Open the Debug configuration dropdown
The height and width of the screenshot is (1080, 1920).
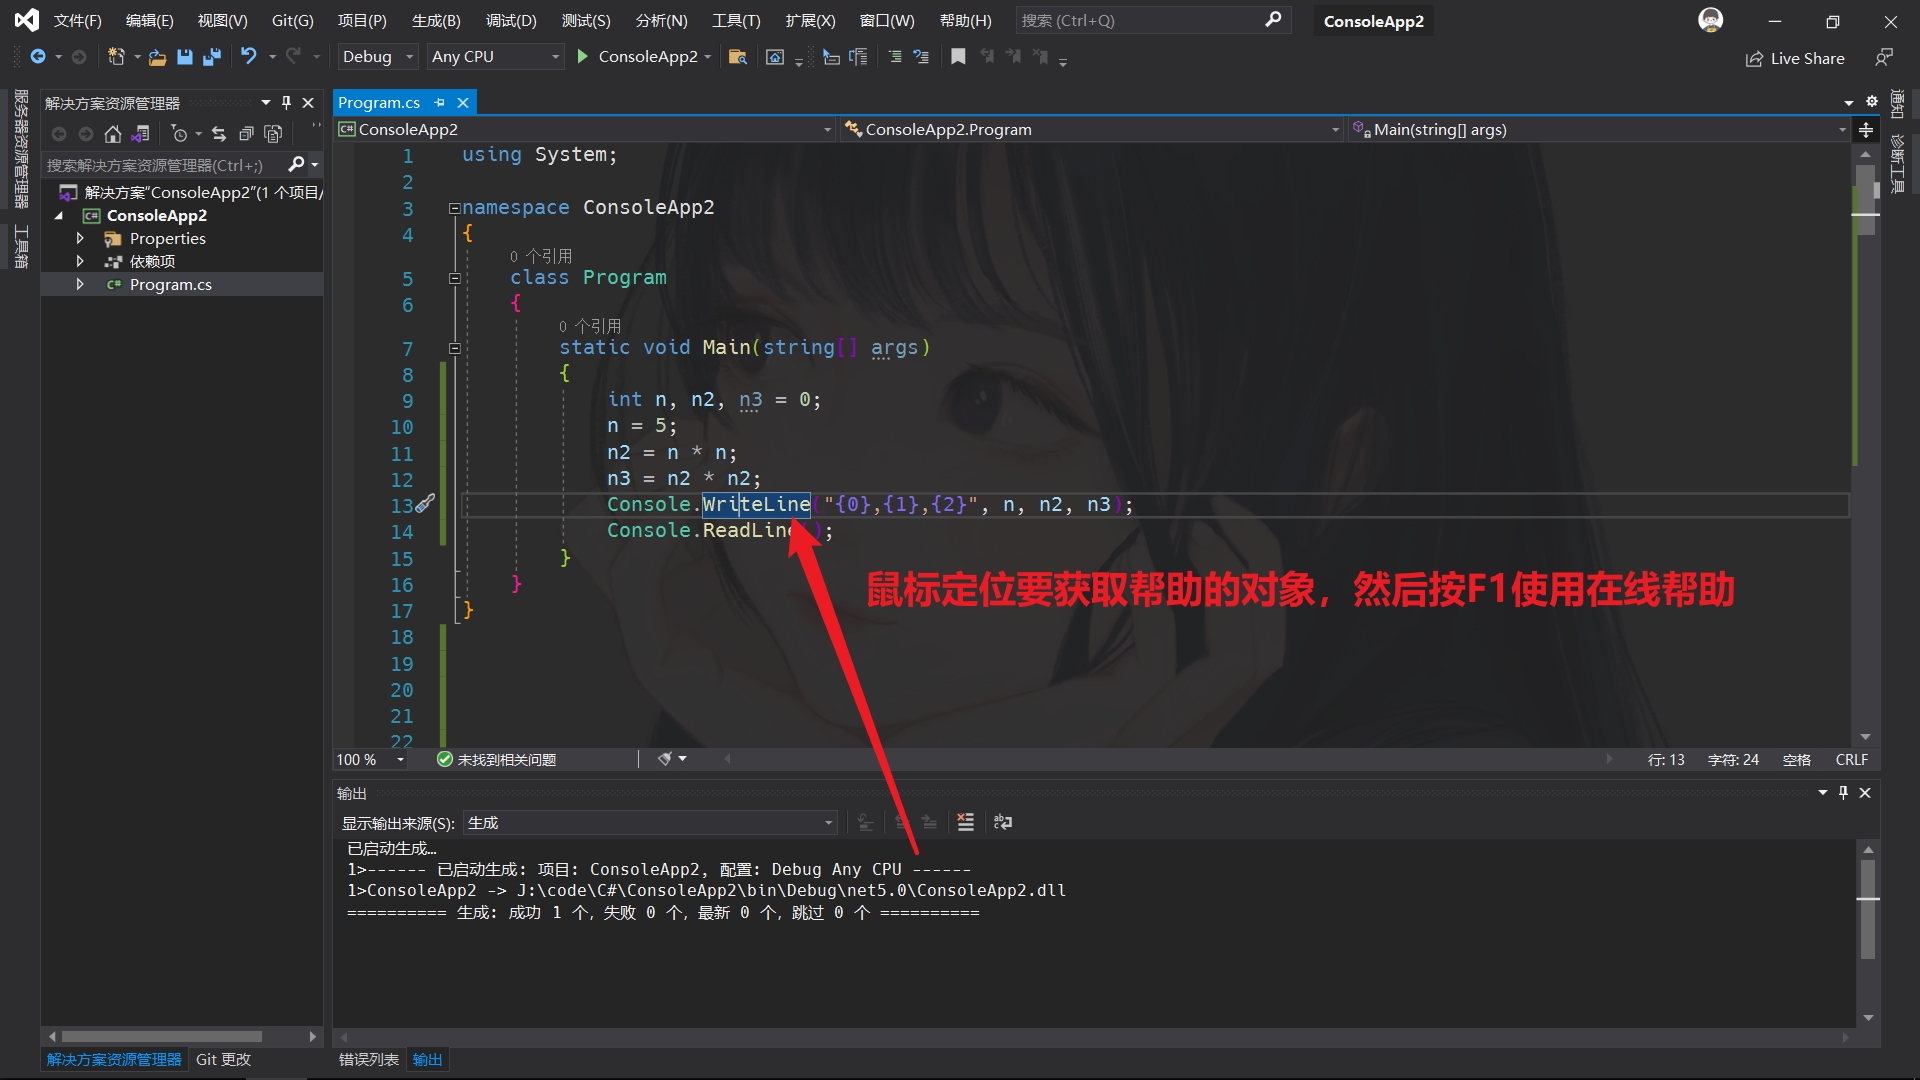pyautogui.click(x=377, y=57)
